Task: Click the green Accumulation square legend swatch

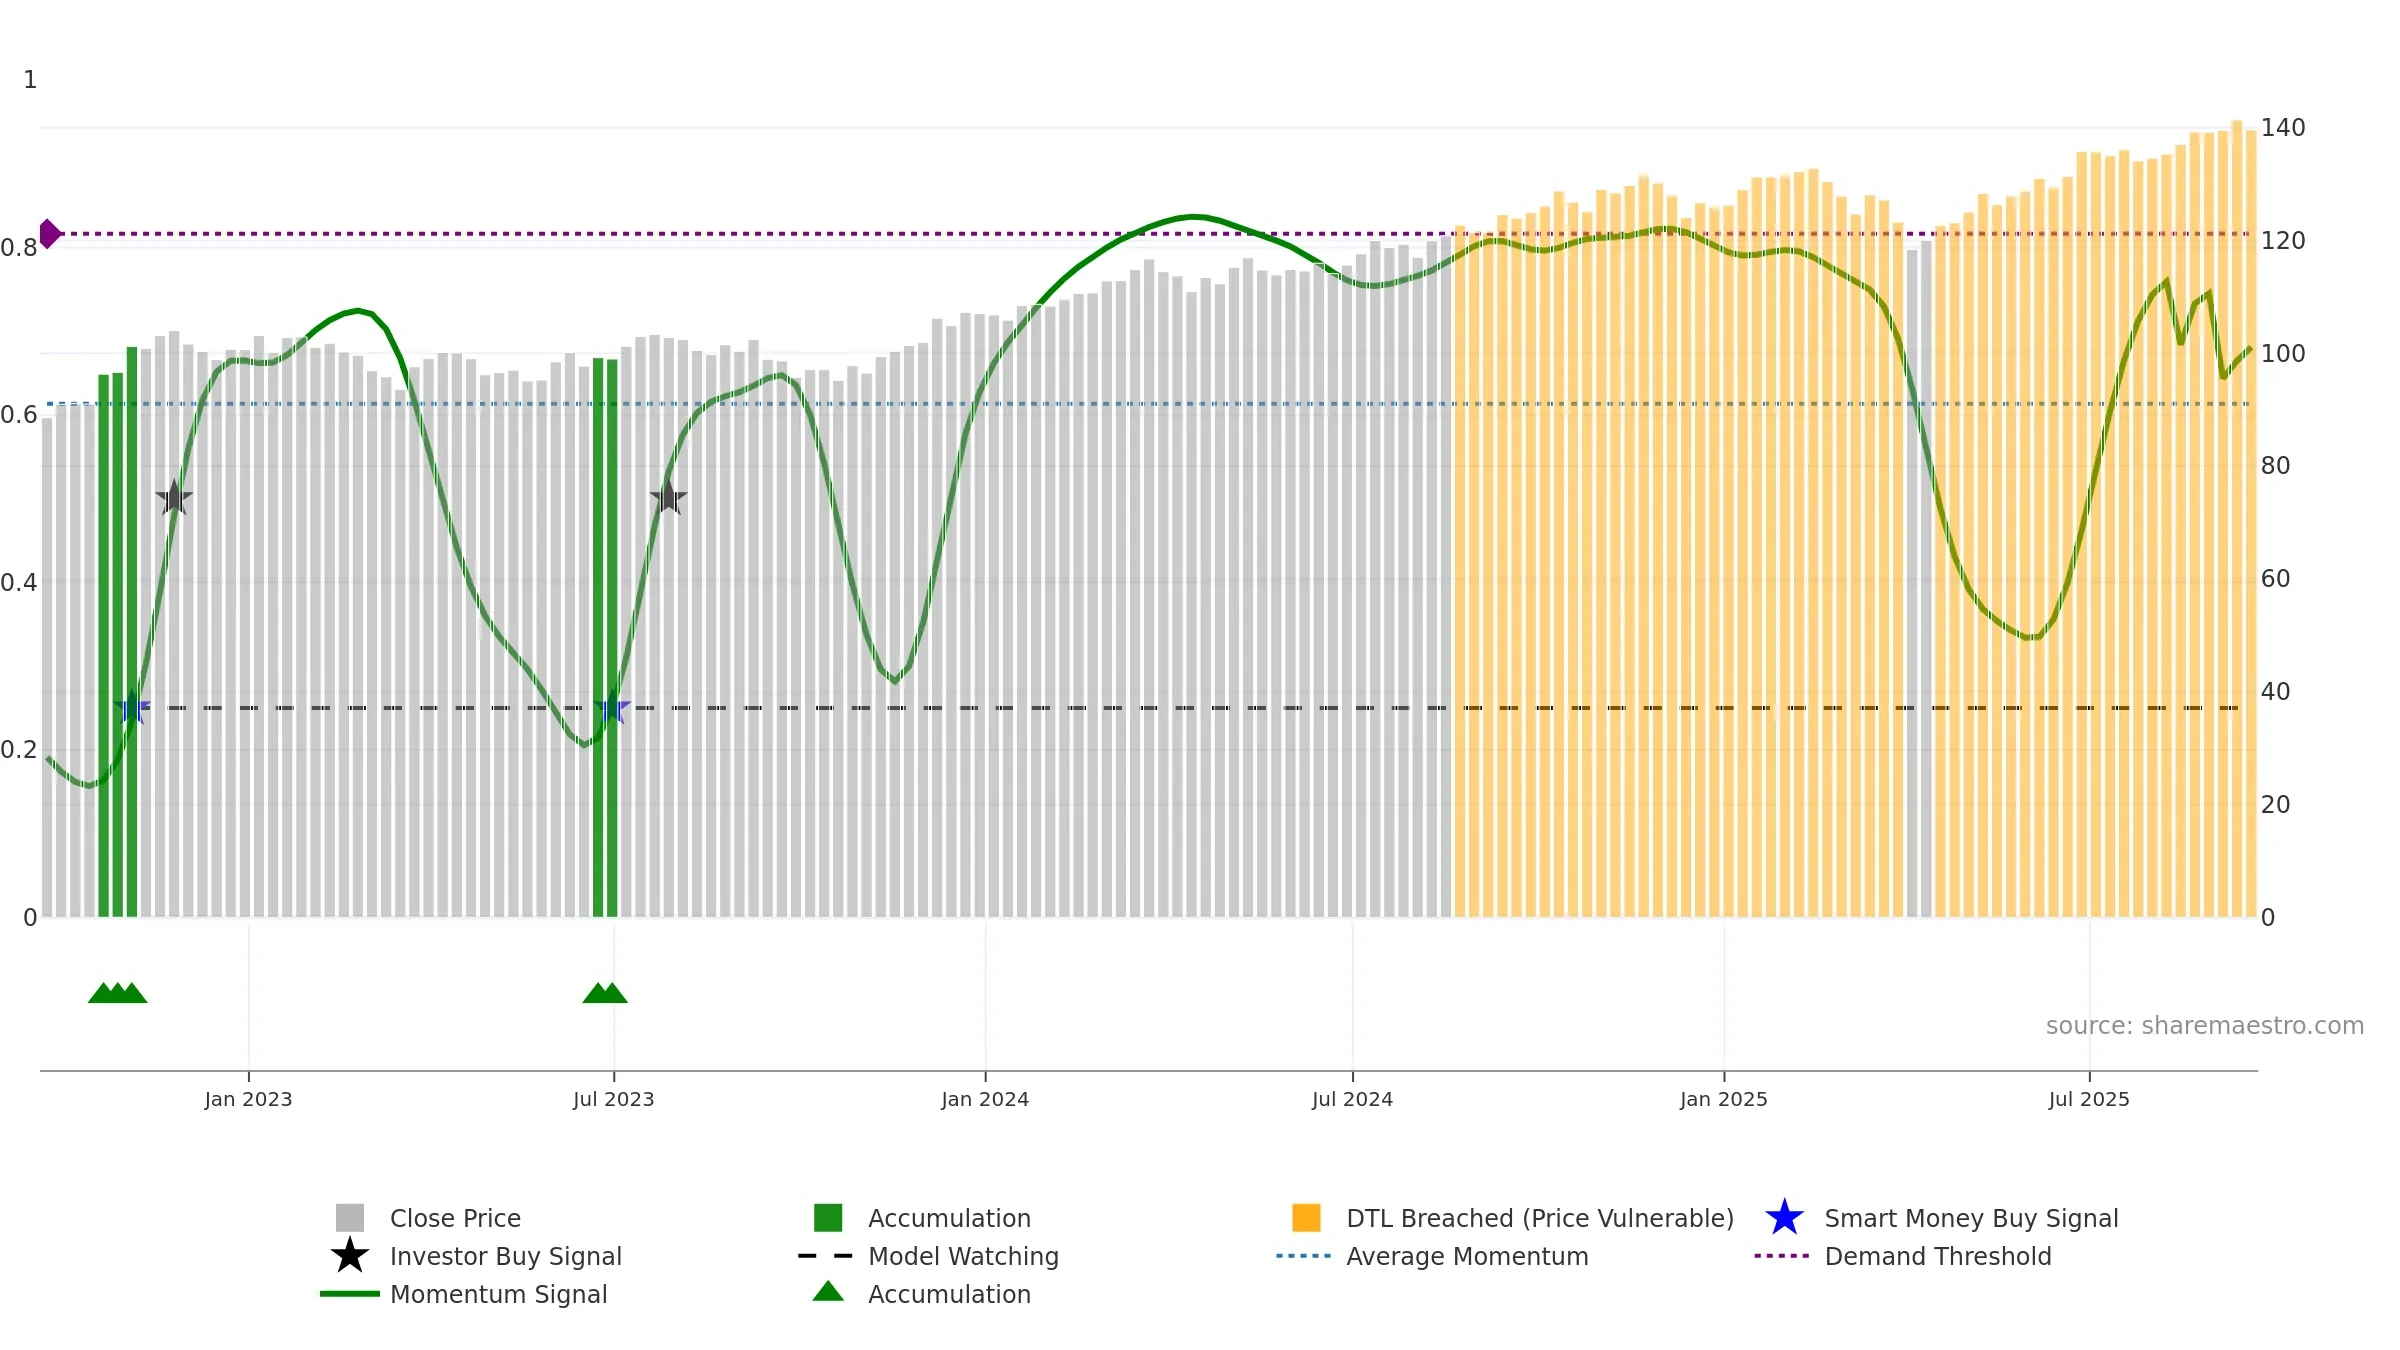Action: click(x=828, y=1217)
